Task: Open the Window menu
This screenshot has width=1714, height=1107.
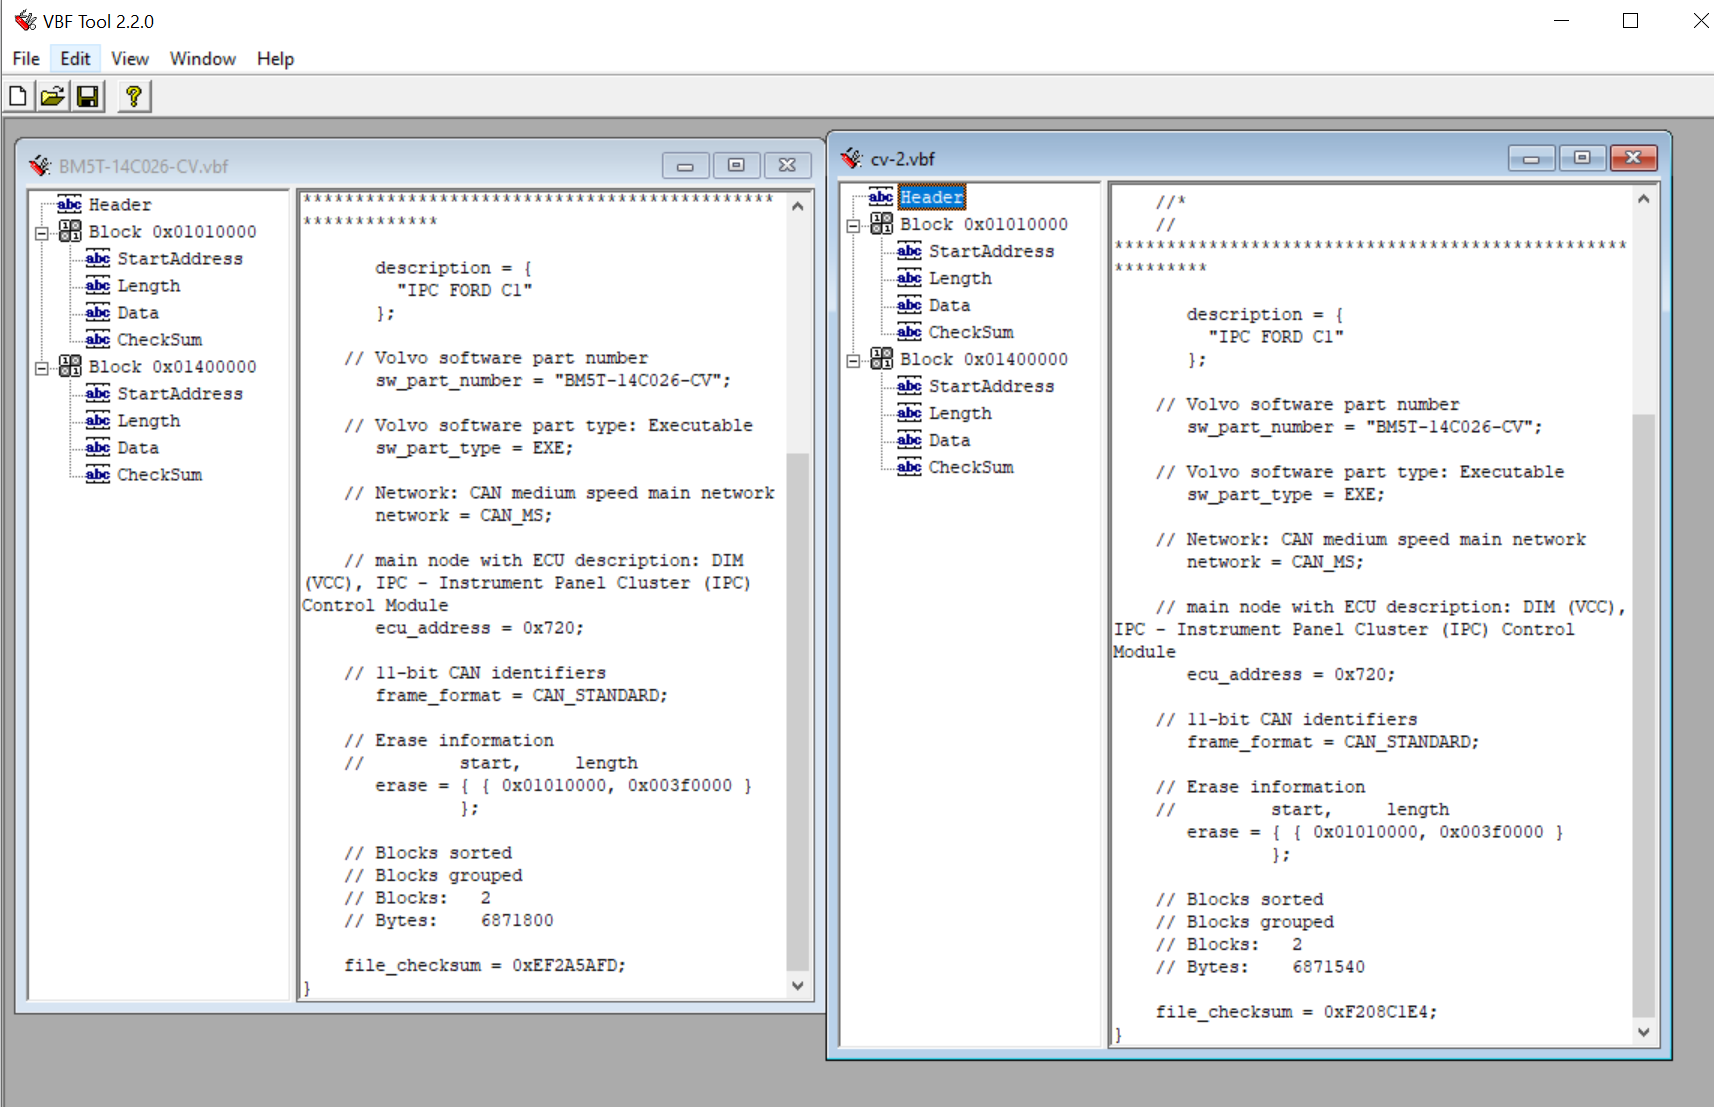Action: point(202,58)
